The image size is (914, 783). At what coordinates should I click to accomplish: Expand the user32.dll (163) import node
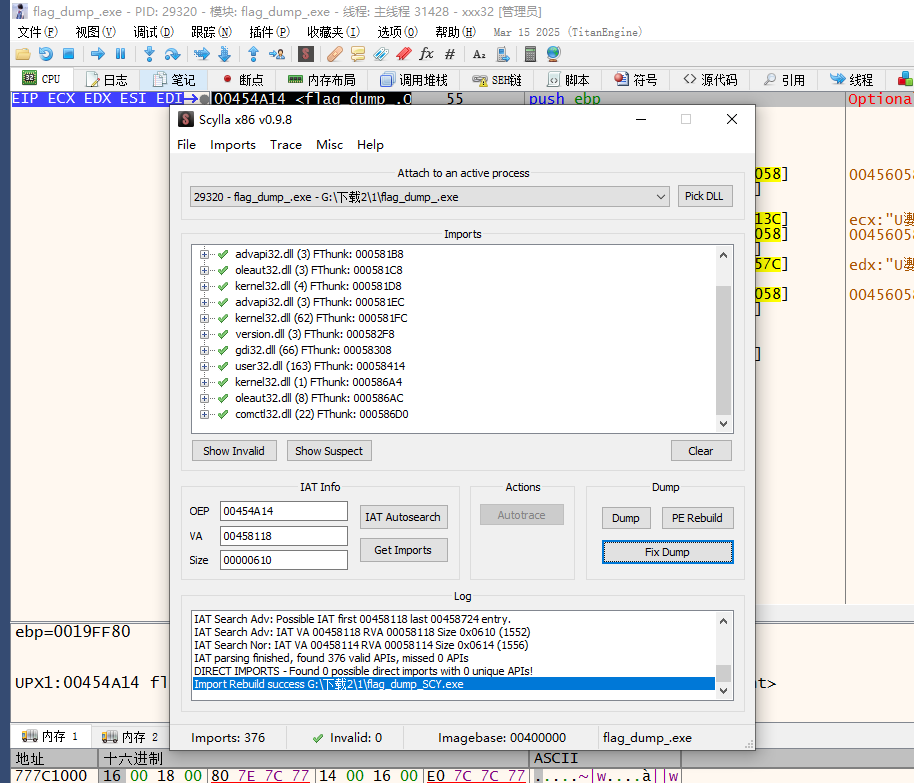coord(205,366)
